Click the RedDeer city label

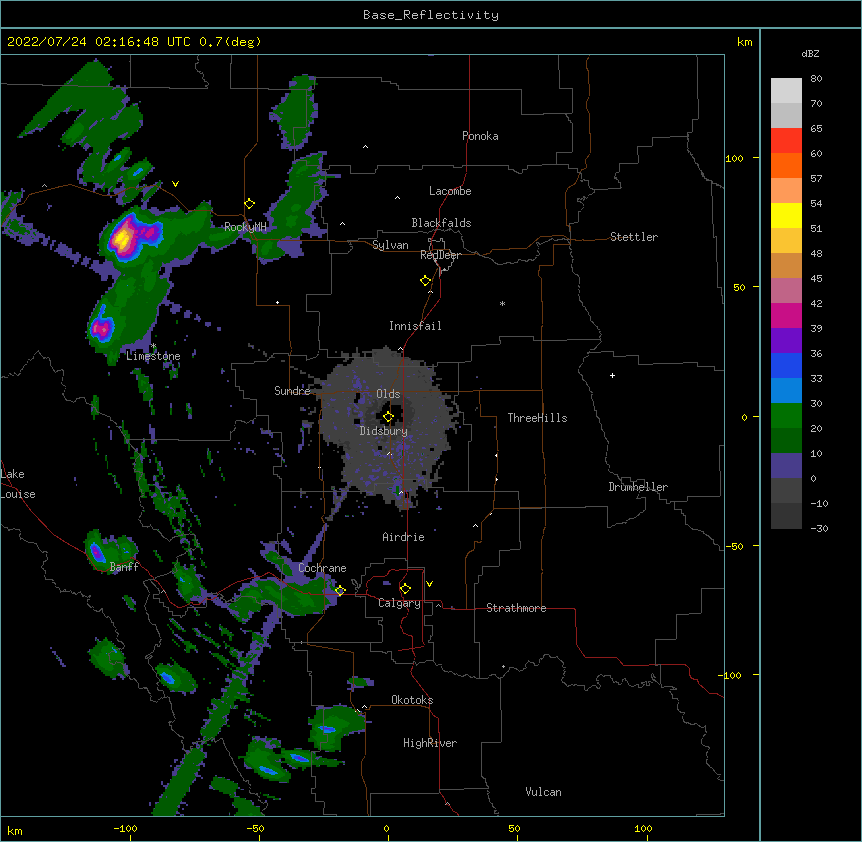click(x=440, y=255)
